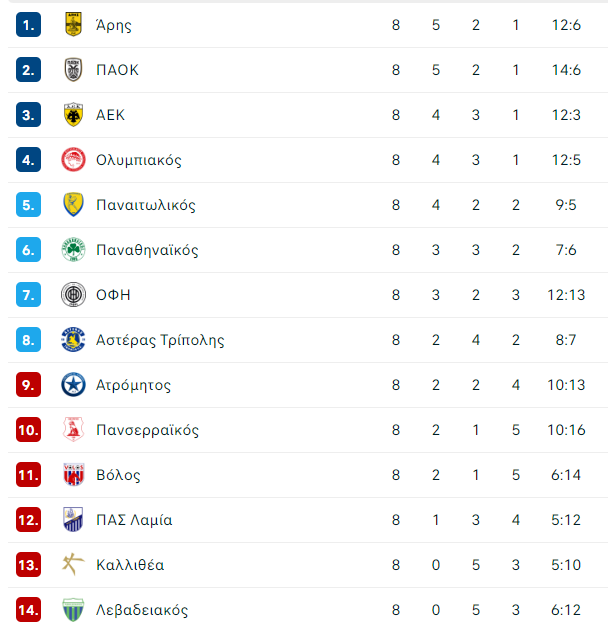This screenshot has height=626, width=608.
Task: Click the rank 5 light-blue badge
Action: tap(28, 205)
